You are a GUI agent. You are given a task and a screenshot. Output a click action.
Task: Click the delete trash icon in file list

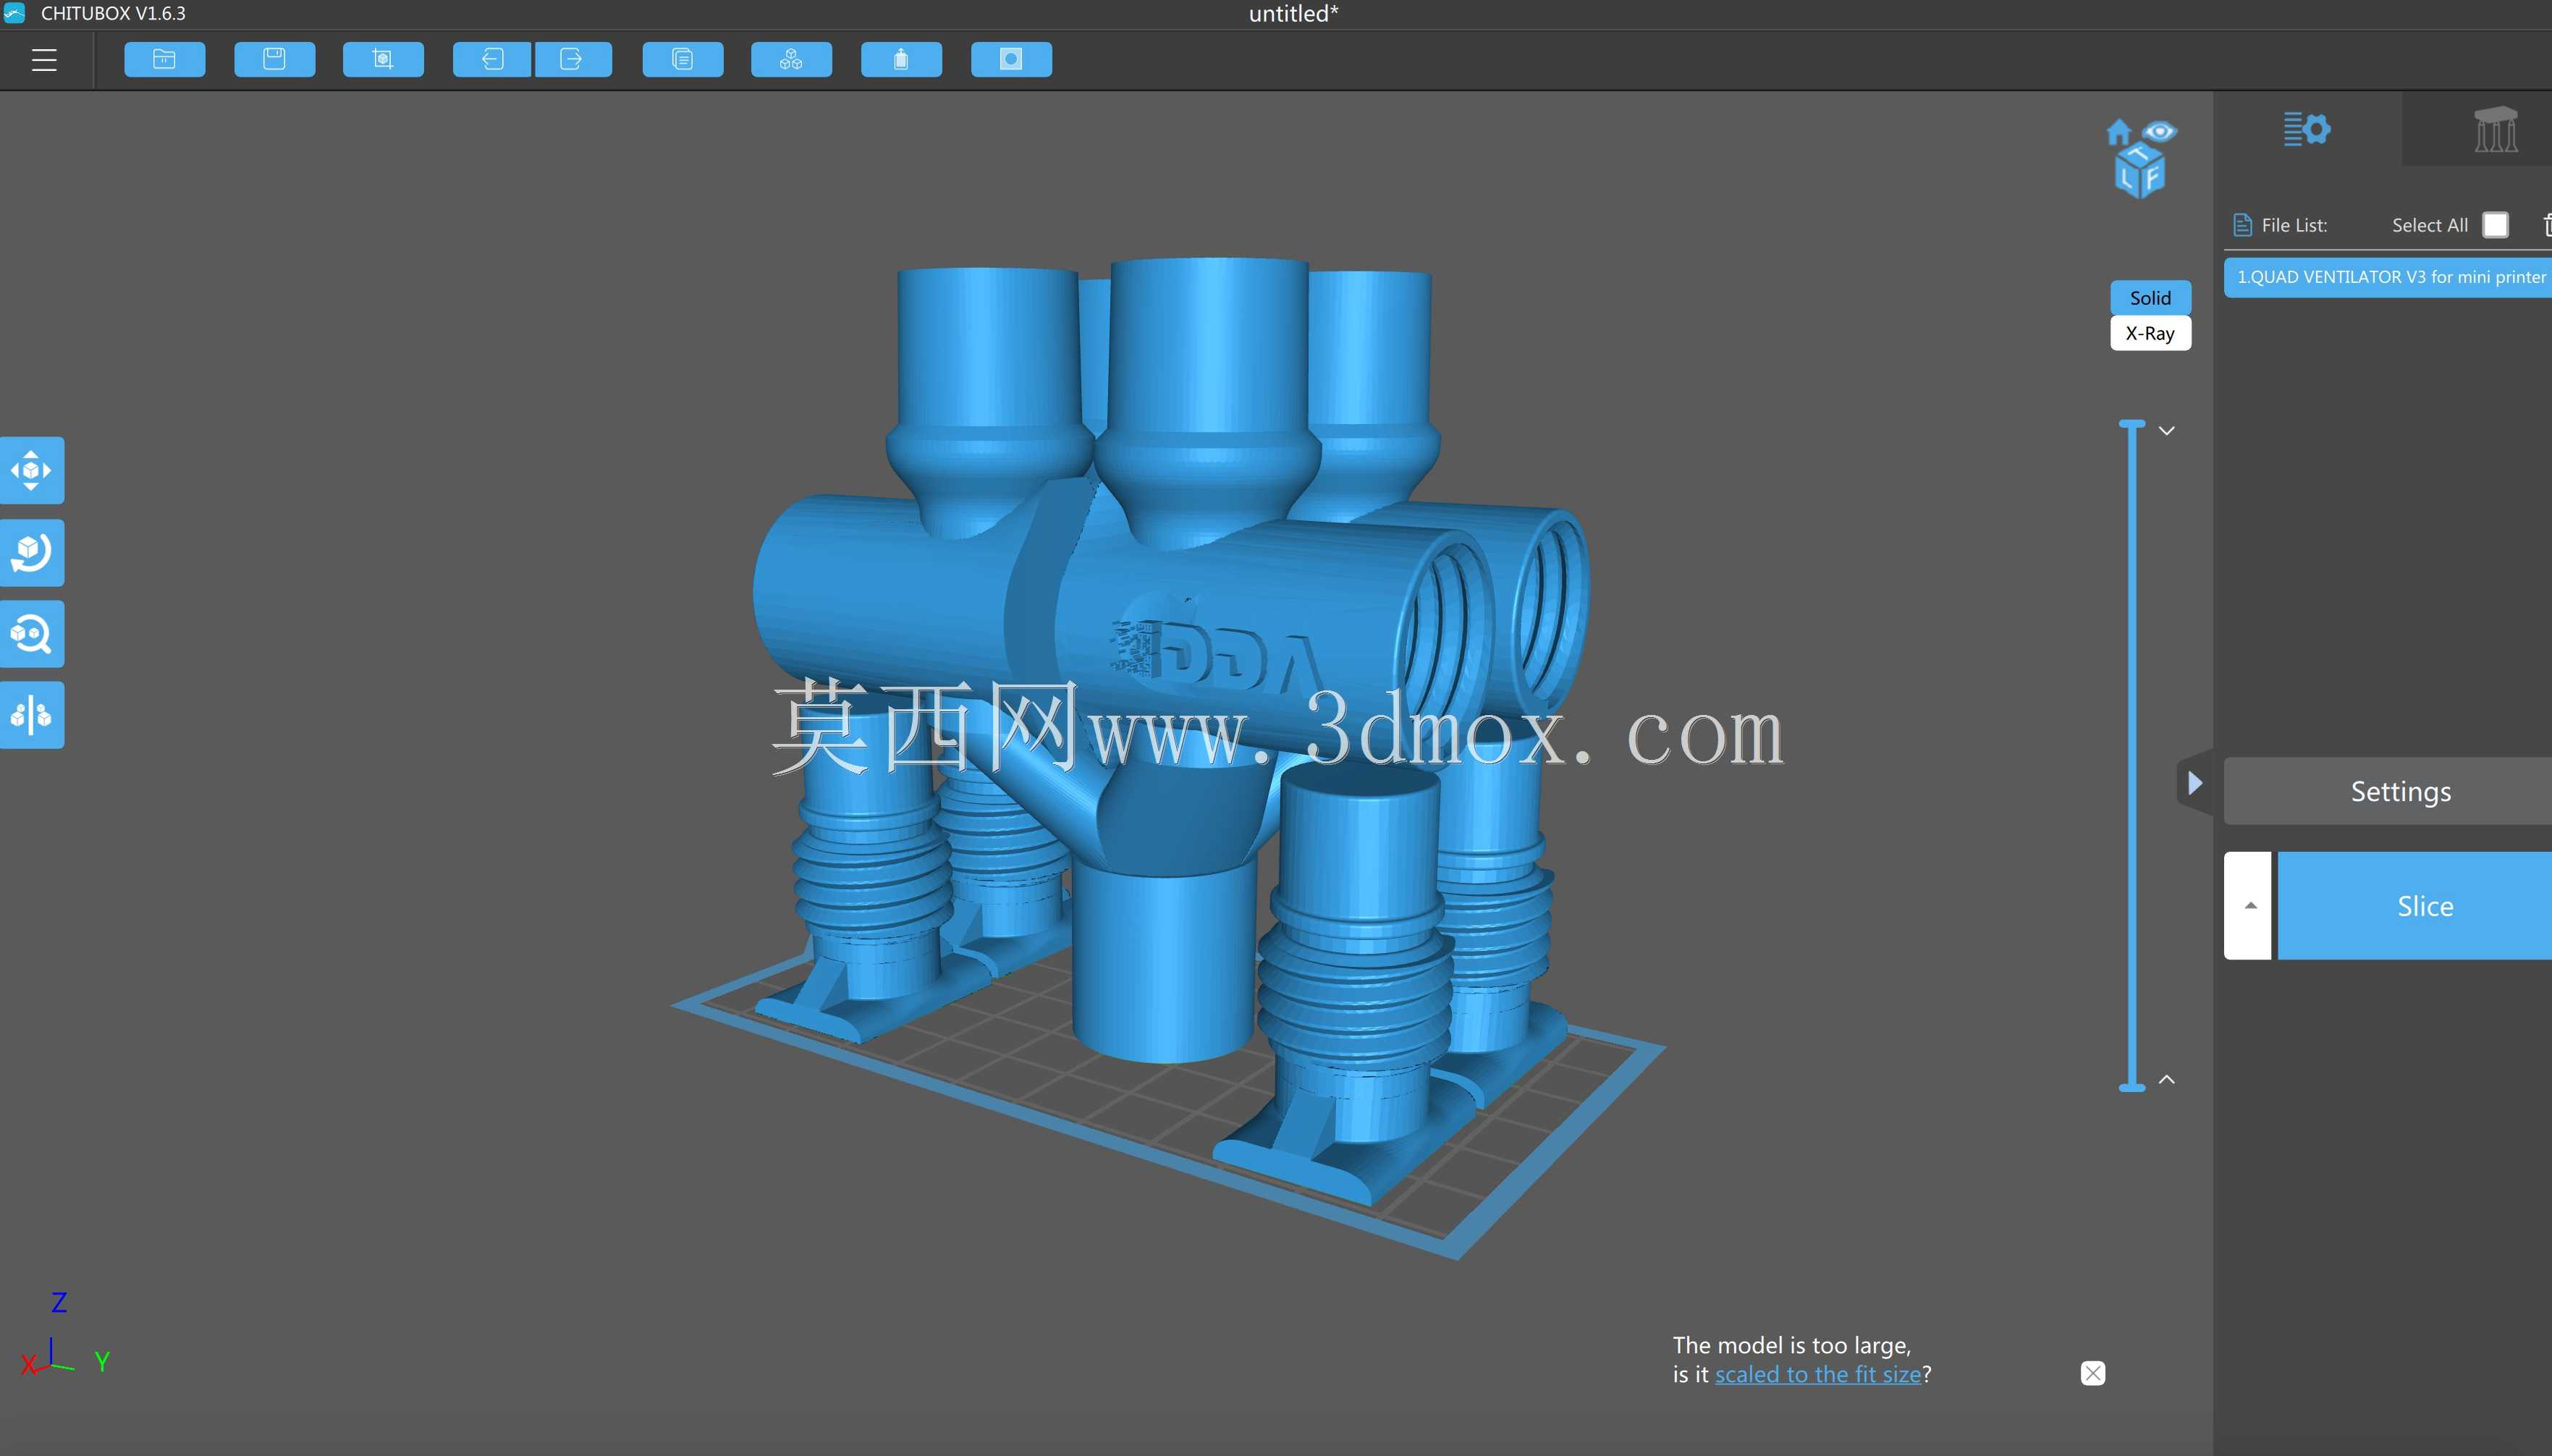(2546, 225)
